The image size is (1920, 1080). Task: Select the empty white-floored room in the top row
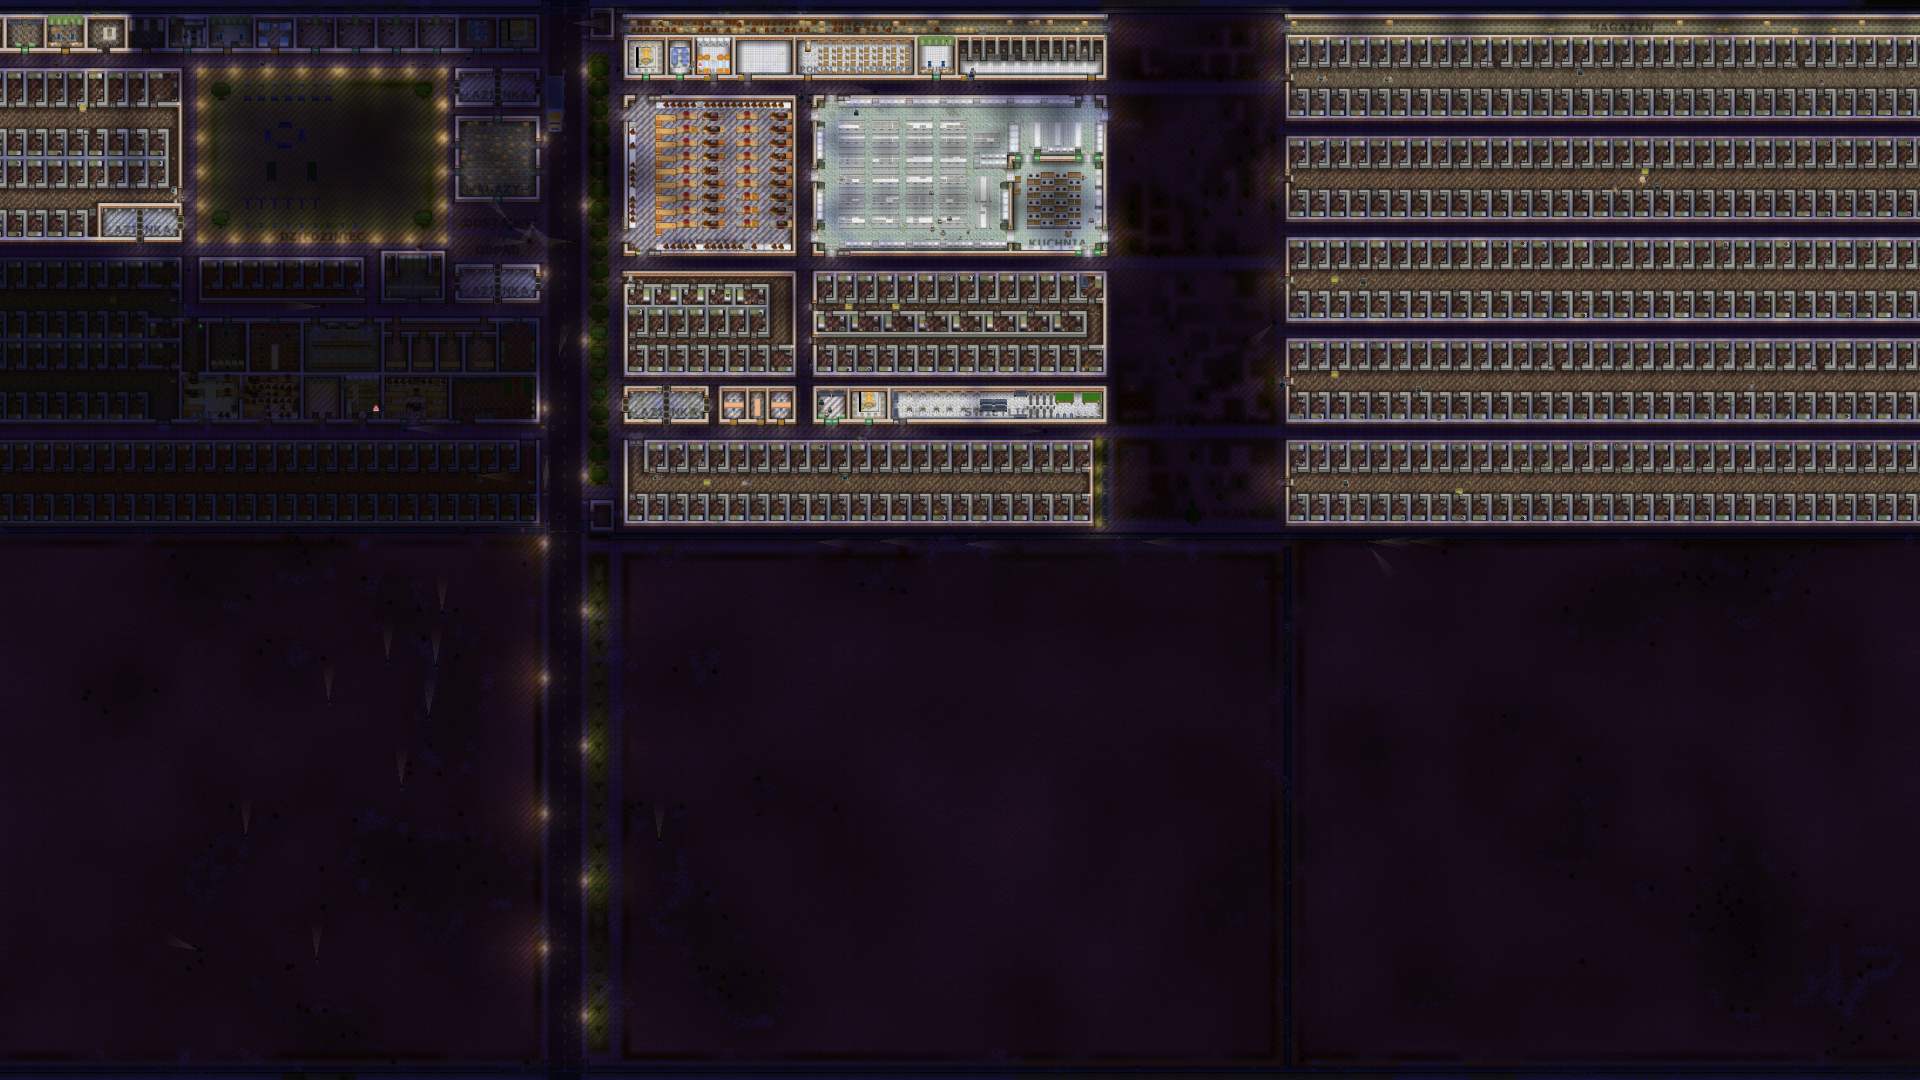764,57
